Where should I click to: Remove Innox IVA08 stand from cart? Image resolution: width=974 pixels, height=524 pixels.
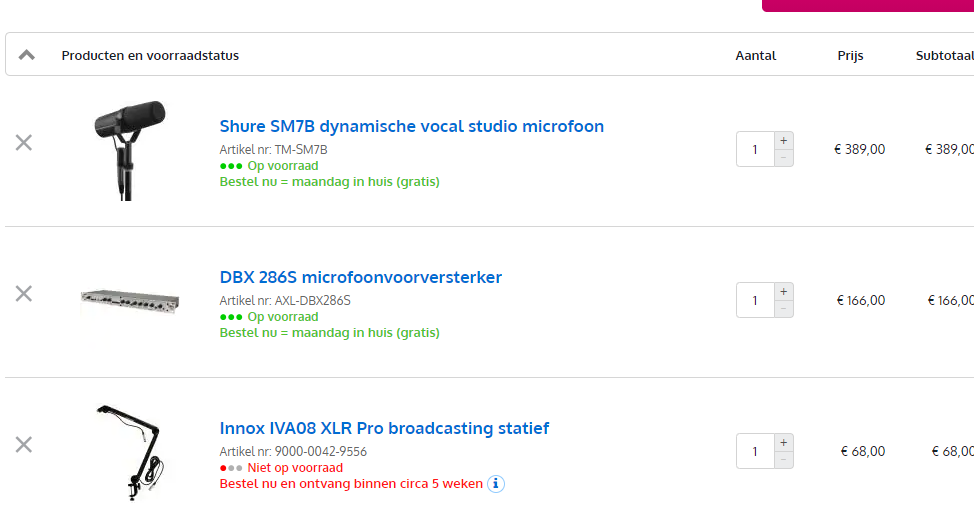point(24,444)
